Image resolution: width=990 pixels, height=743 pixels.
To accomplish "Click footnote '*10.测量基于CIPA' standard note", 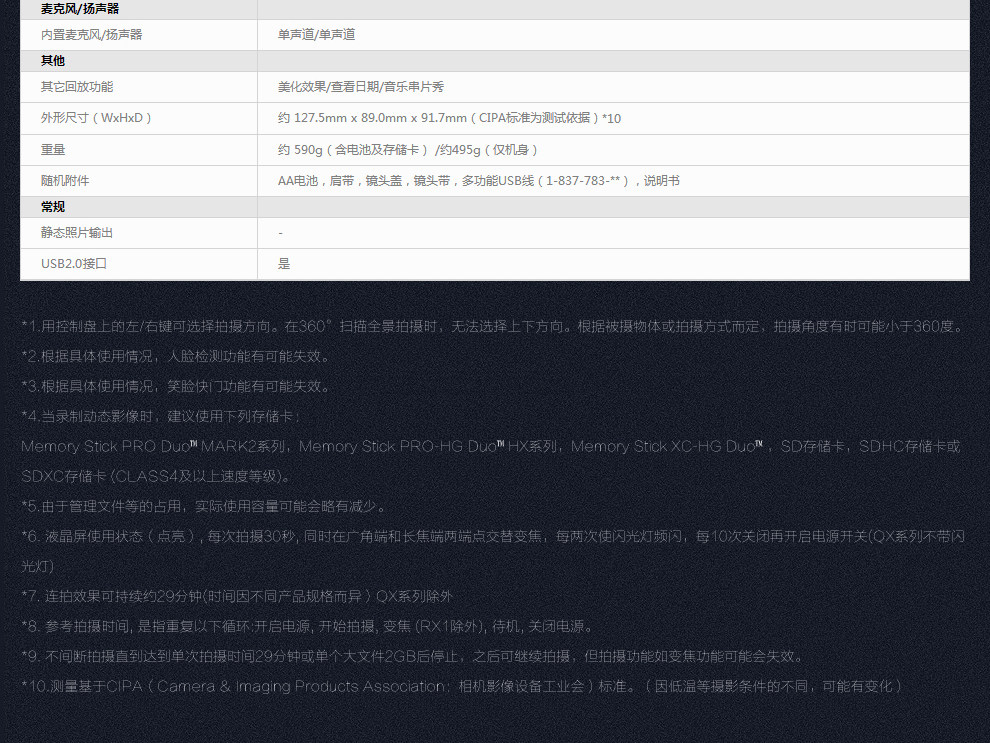I will [x=462, y=686].
